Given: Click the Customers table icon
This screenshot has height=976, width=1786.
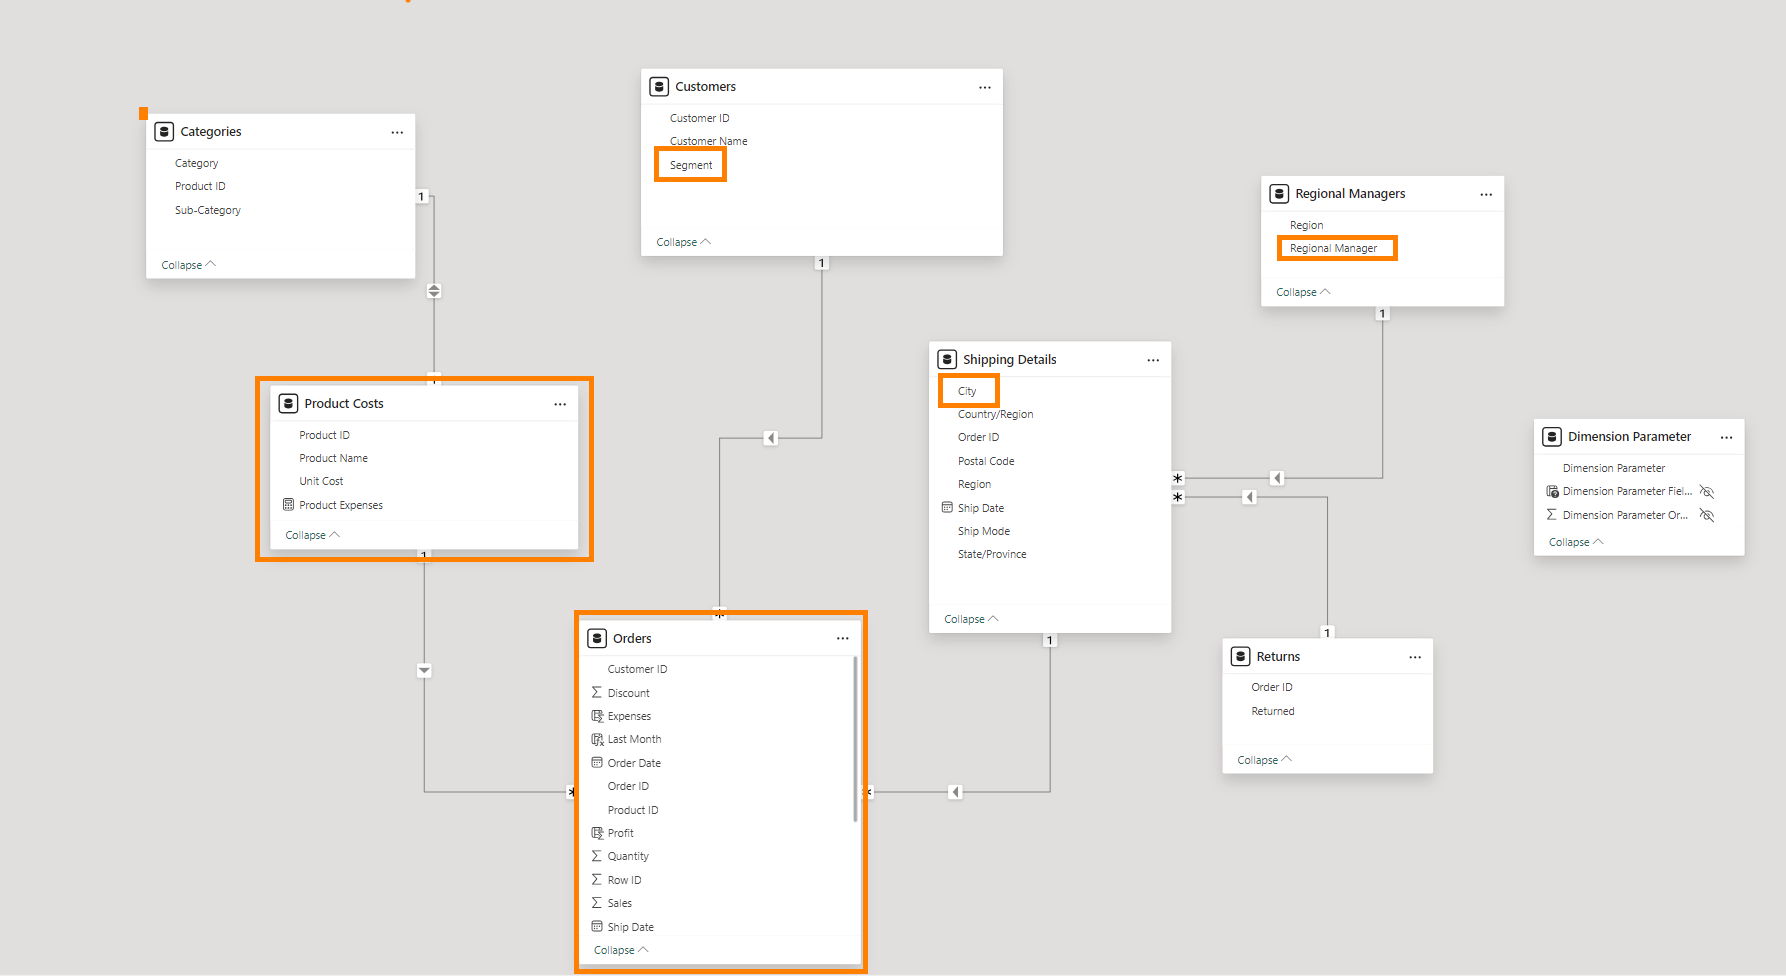Looking at the screenshot, I should 659,87.
